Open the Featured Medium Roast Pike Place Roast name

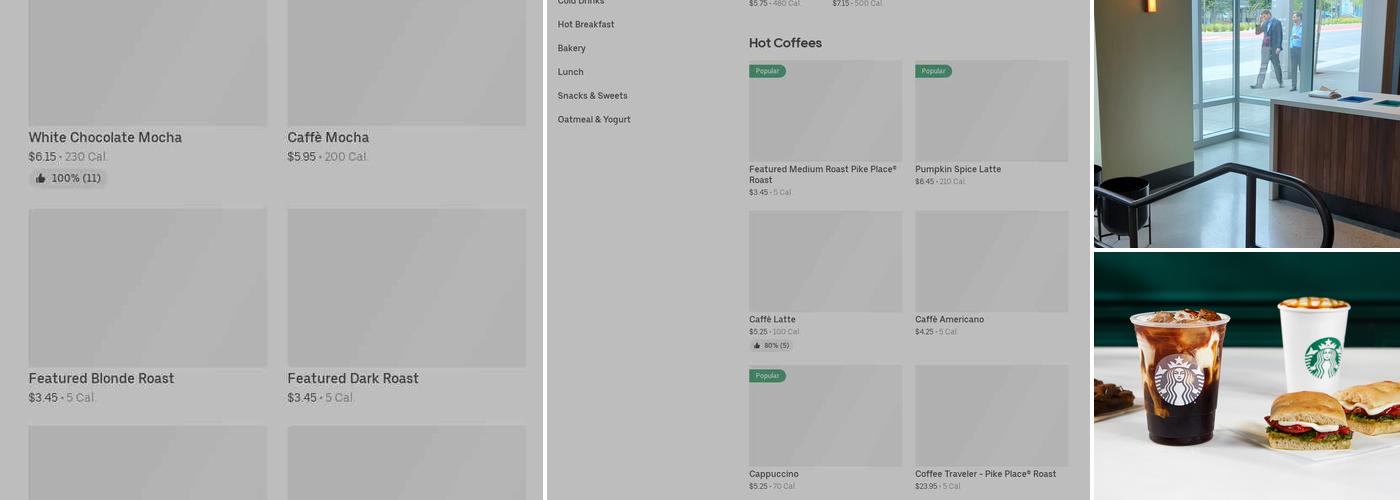coord(823,175)
